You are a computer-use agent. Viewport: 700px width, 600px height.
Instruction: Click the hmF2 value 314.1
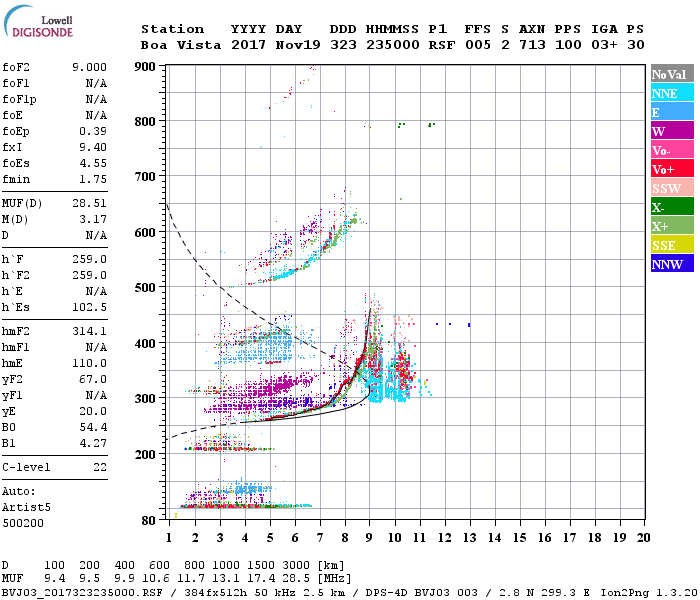click(x=89, y=331)
